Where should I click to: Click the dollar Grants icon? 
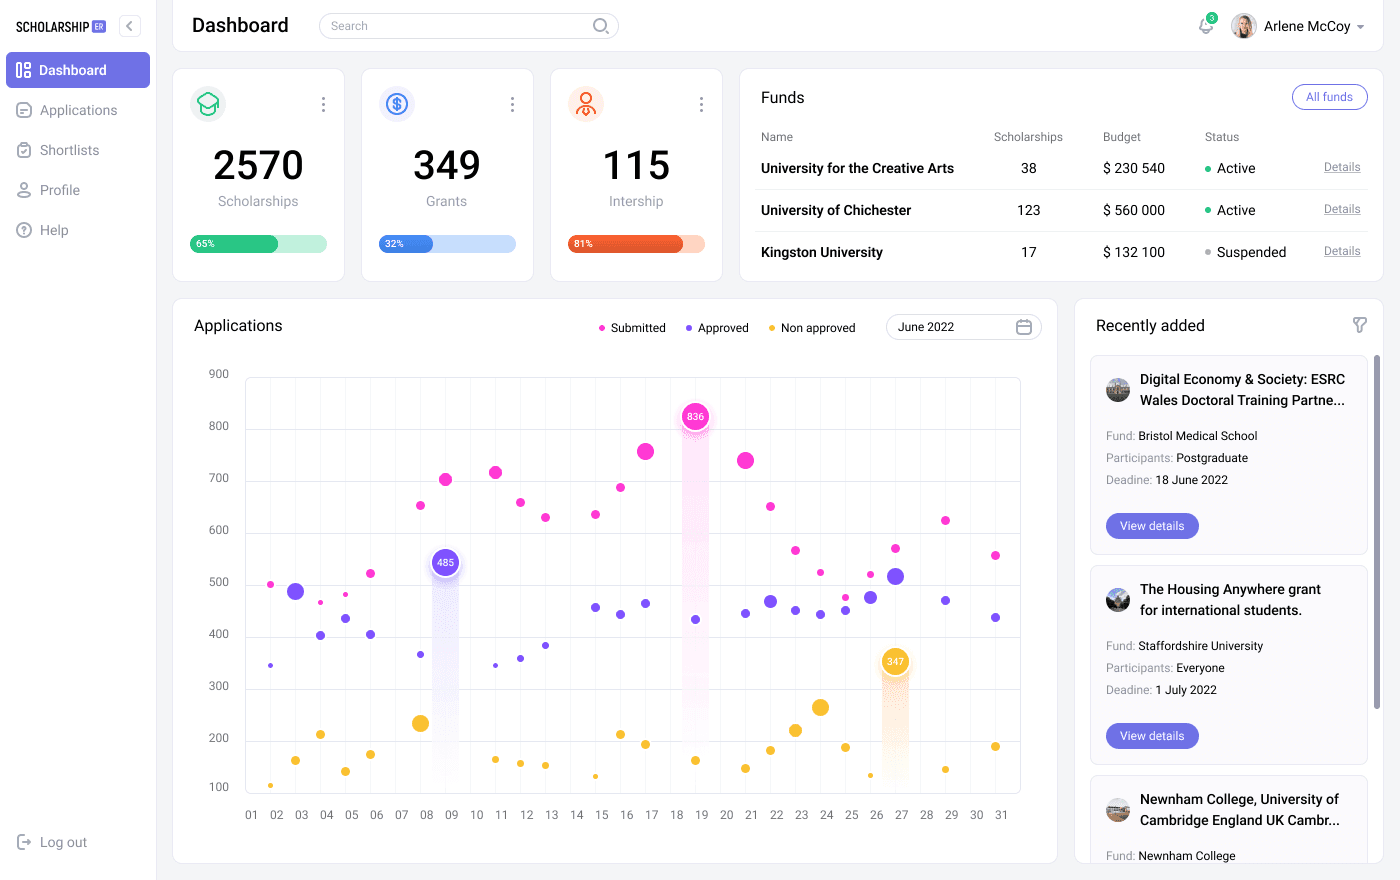pos(397,104)
